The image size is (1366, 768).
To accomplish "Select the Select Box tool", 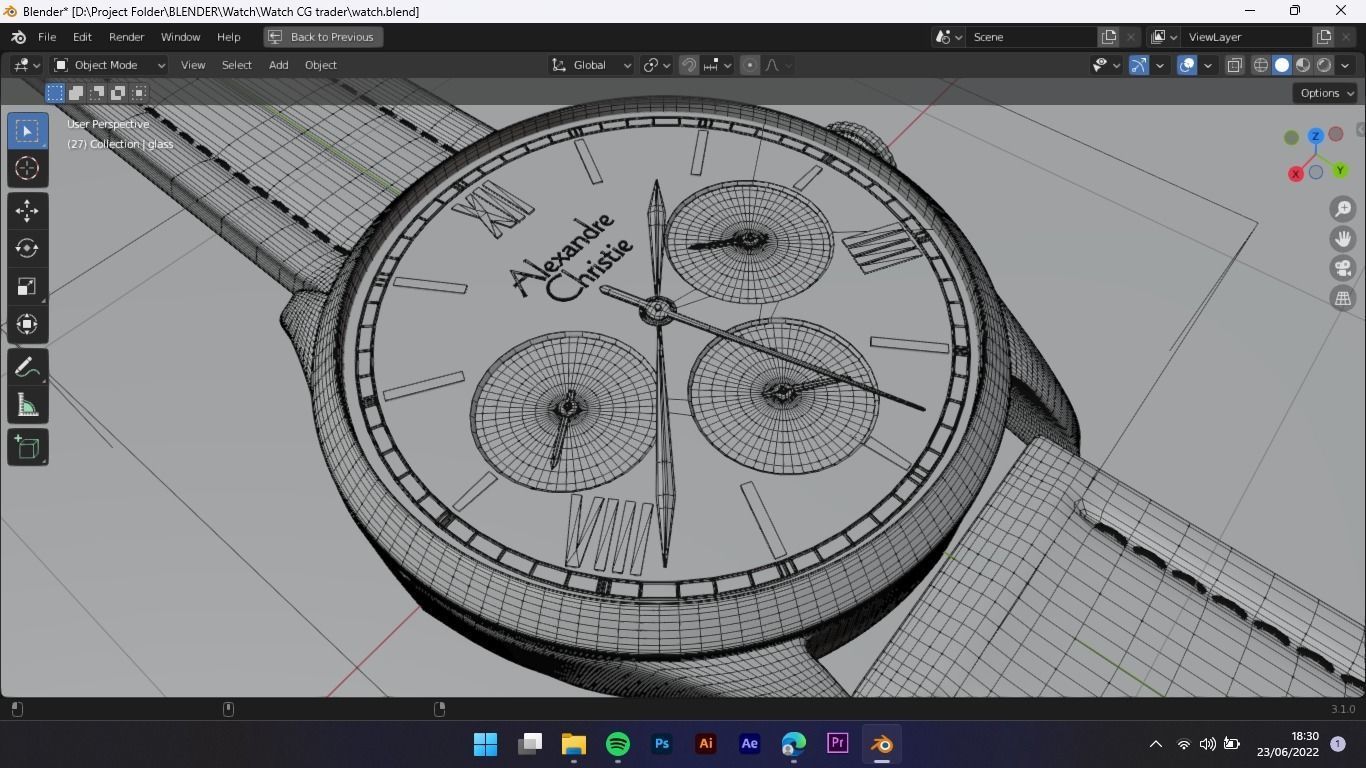I will 27,131.
